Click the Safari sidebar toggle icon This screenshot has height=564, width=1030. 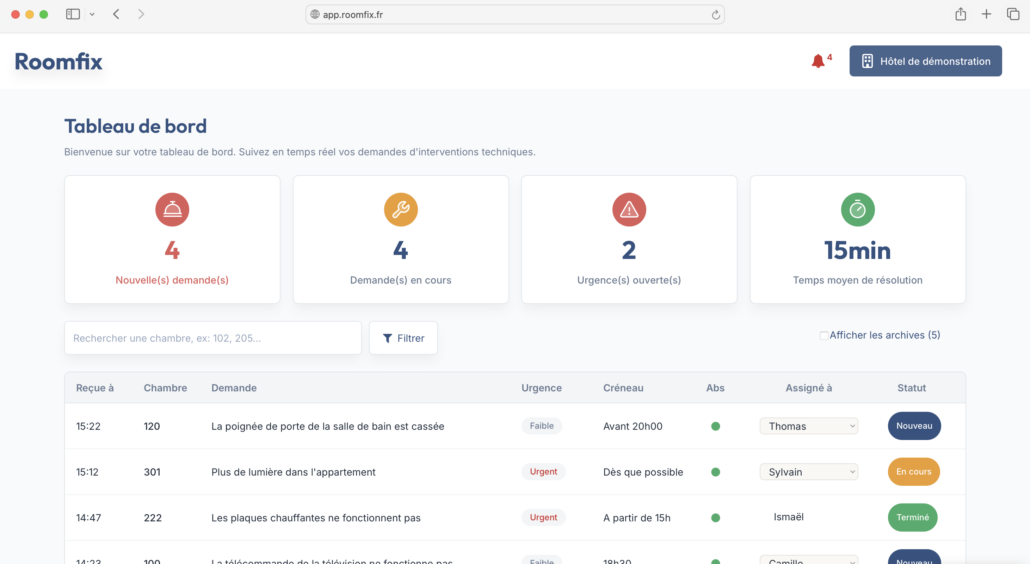73,14
